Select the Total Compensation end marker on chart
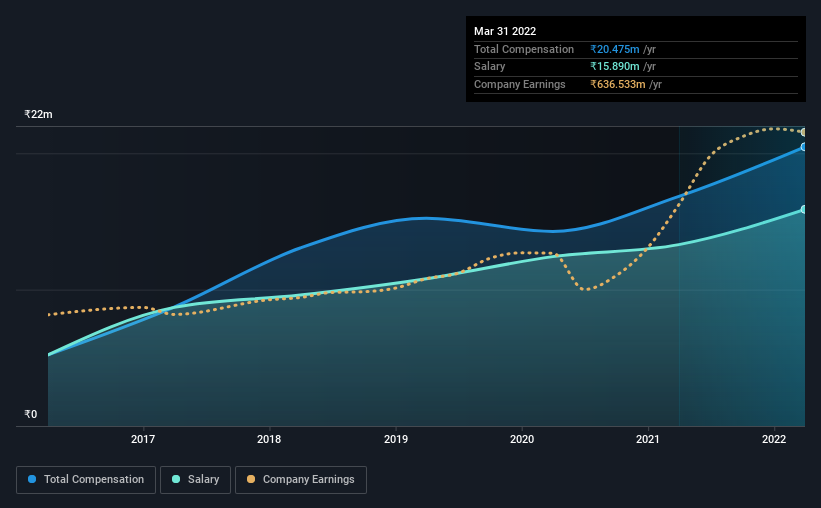 click(x=803, y=147)
